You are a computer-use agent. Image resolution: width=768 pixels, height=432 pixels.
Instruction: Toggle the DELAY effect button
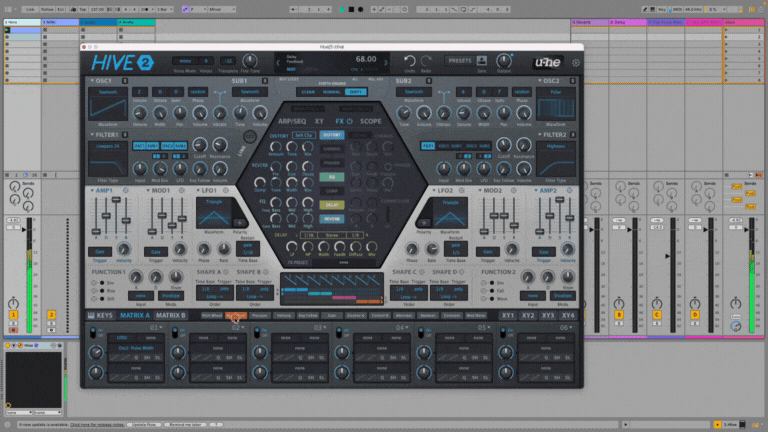[332, 205]
